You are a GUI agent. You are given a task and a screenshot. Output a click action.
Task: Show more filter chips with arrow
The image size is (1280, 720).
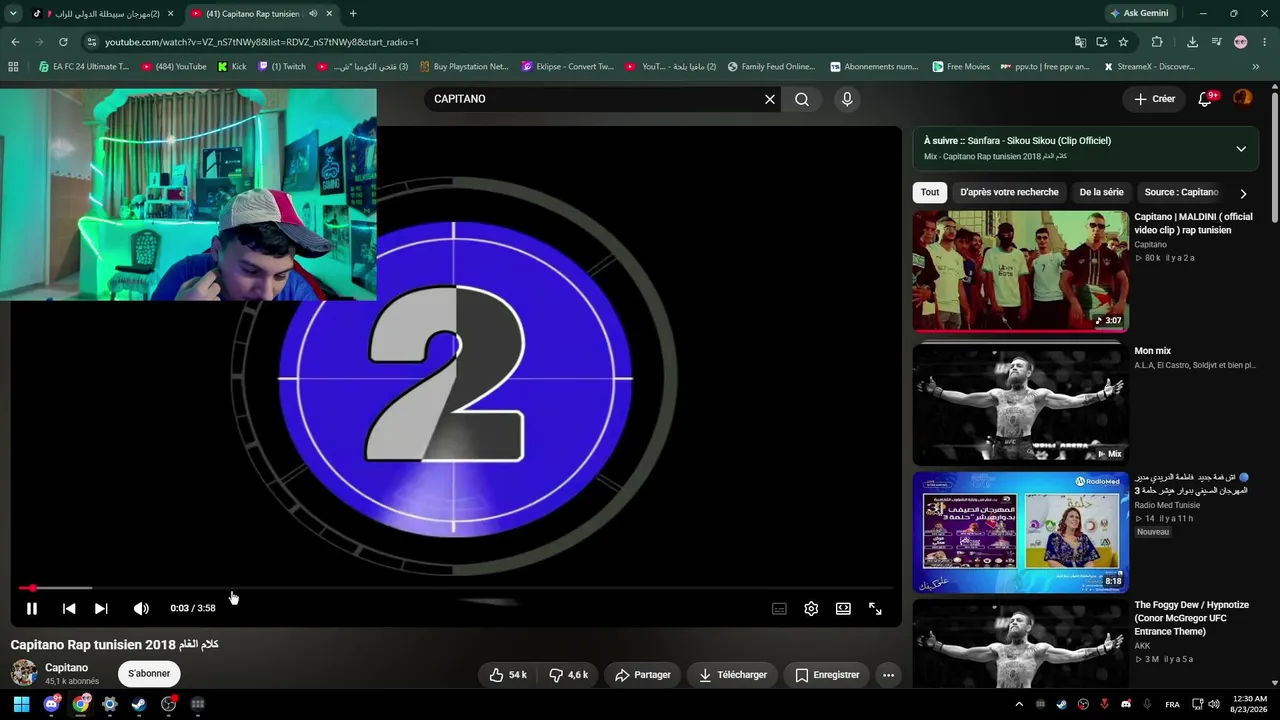click(1243, 193)
